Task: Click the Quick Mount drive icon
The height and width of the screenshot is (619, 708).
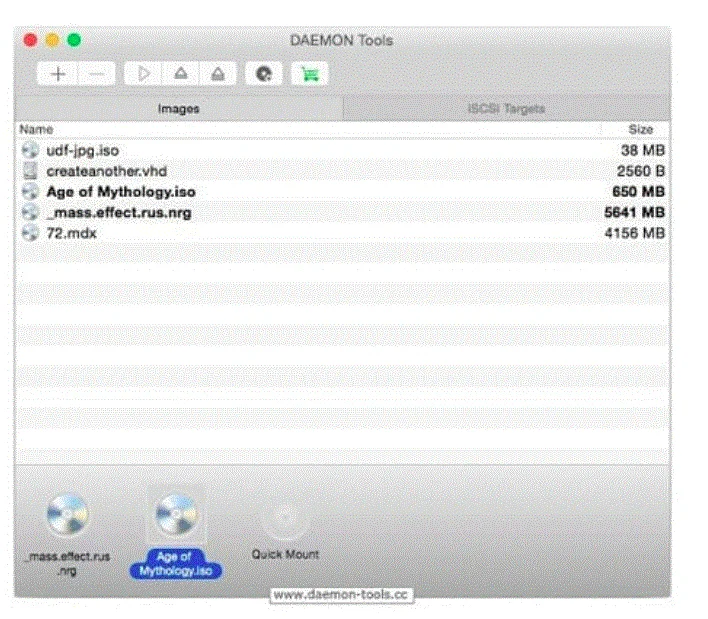Action: click(285, 516)
